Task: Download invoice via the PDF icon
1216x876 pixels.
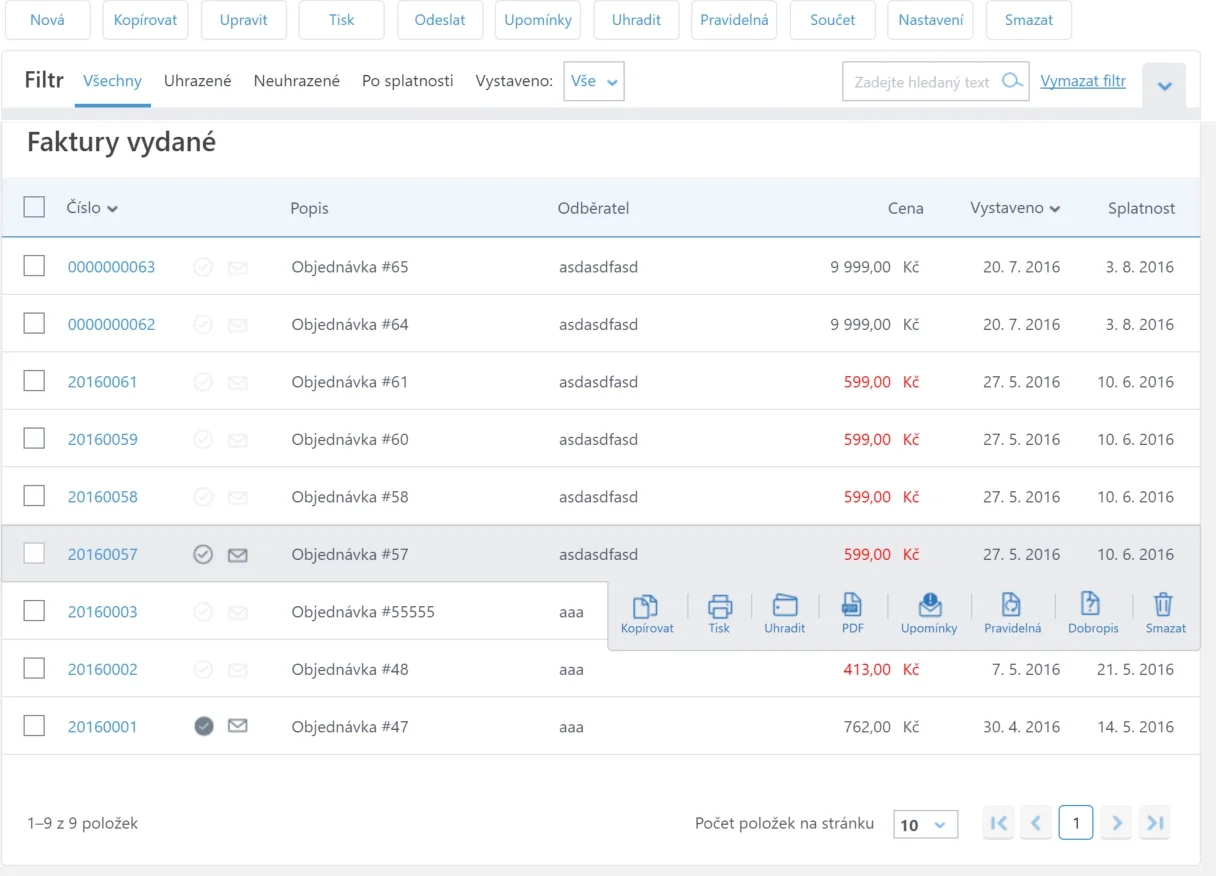Action: click(x=851, y=606)
